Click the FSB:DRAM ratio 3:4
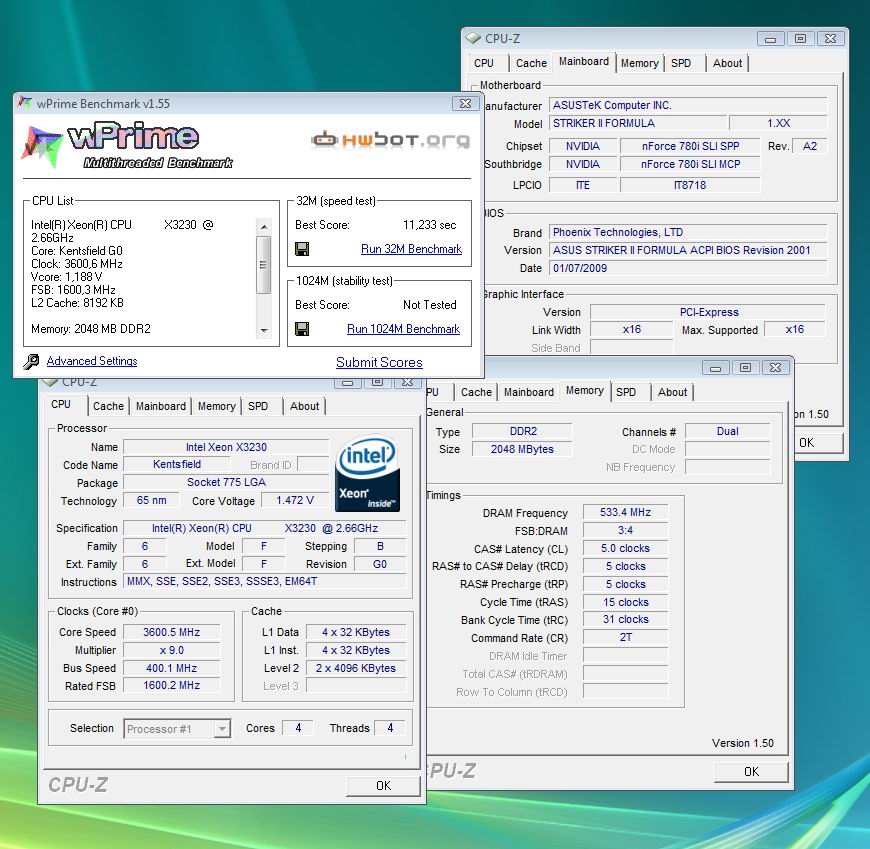The height and width of the screenshot is (849, 870). (x=625, y=530)
